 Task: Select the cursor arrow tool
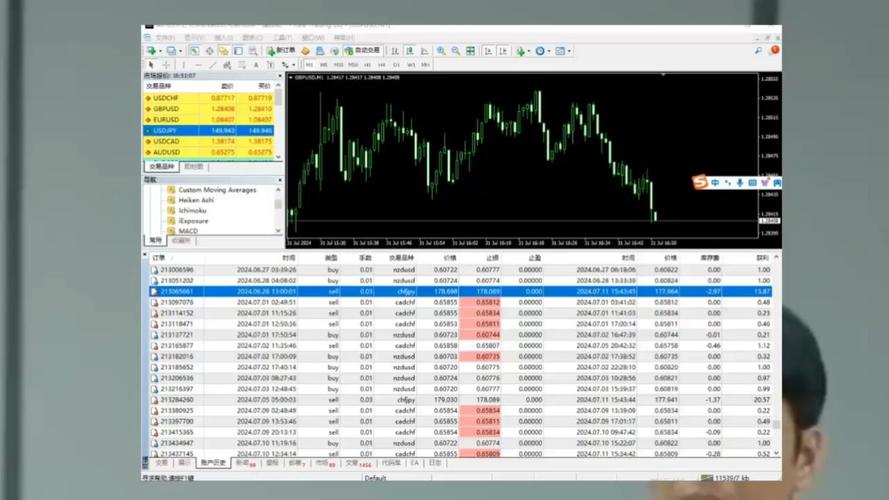tap(152, 65)
